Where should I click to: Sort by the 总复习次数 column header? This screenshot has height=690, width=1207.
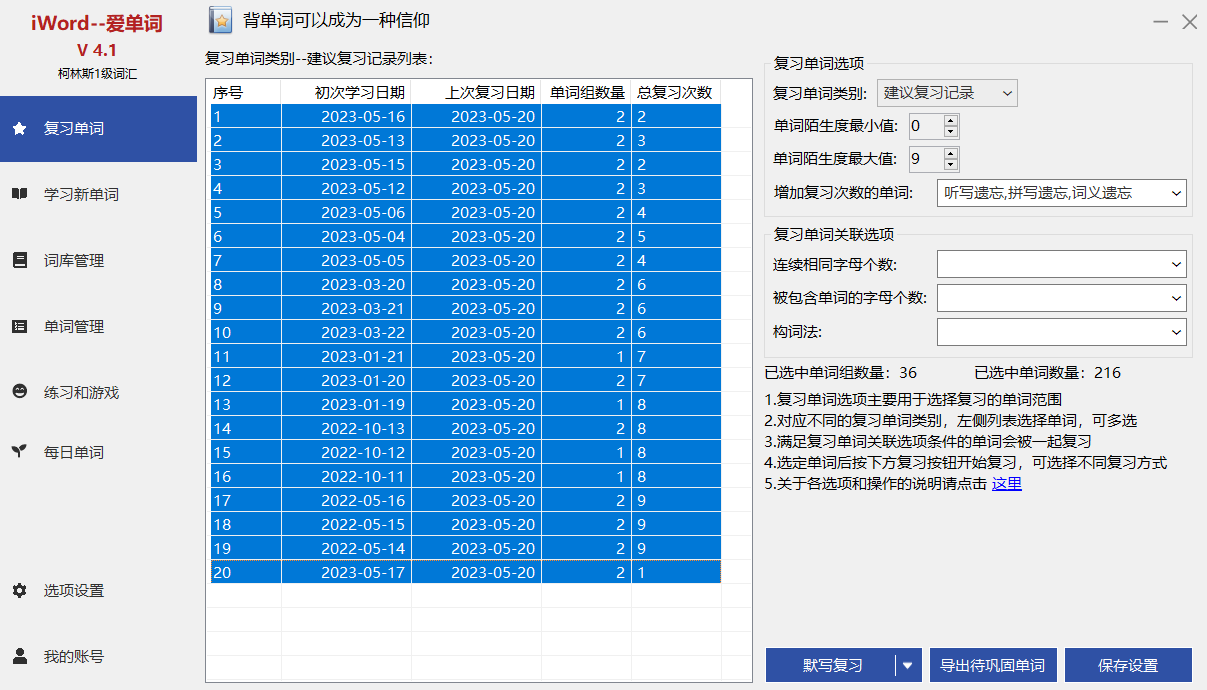point(675,93)
